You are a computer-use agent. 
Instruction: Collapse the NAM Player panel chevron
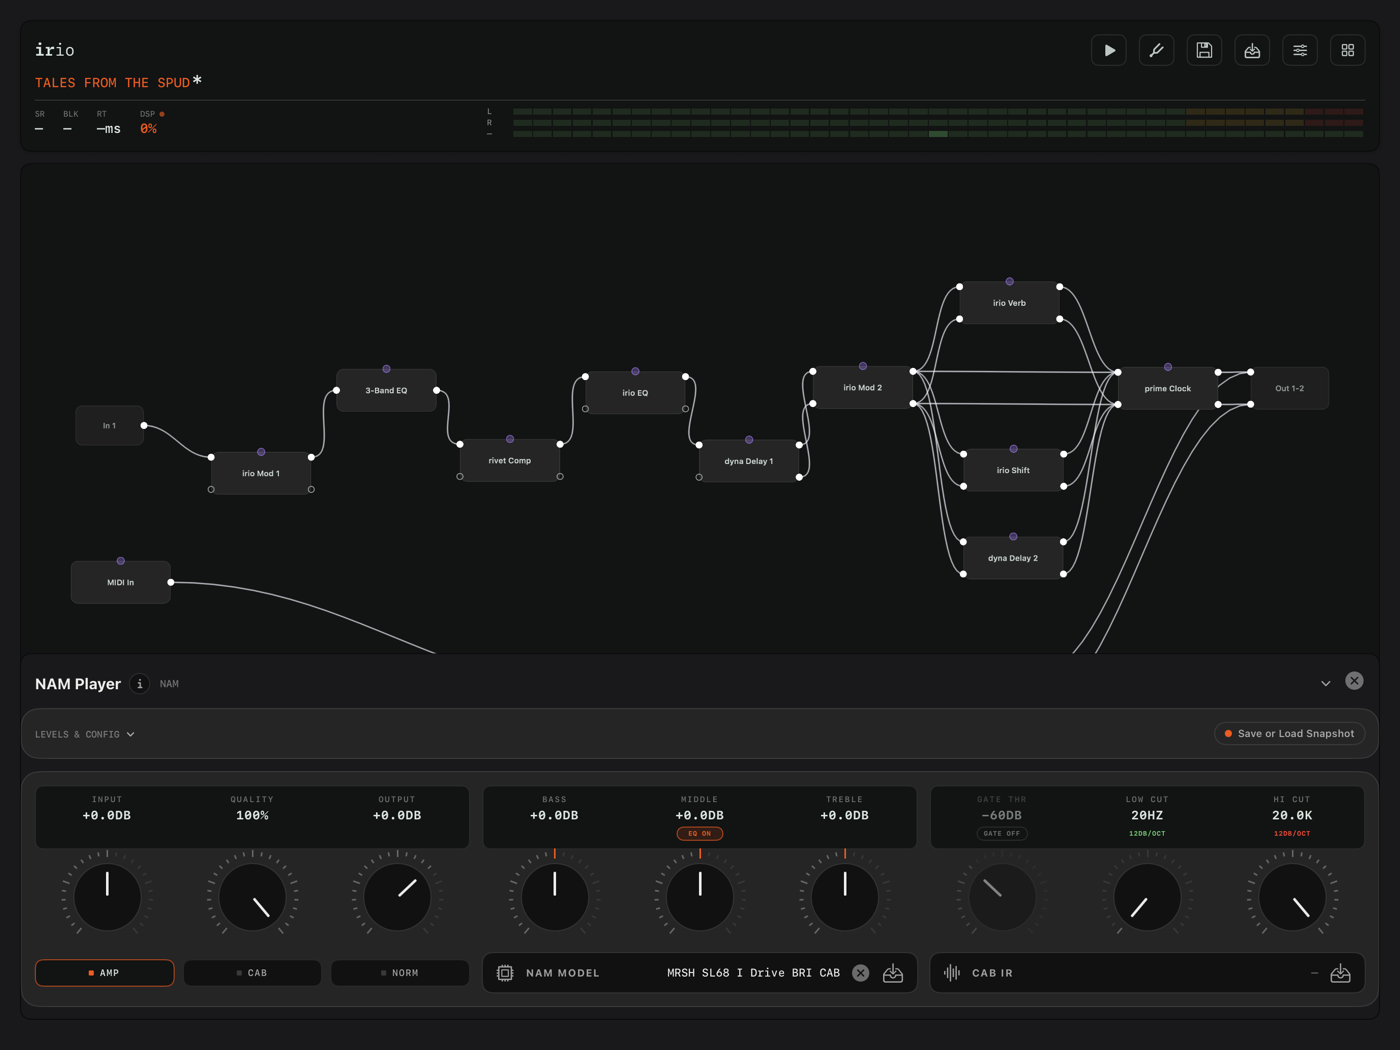tap(1326, 684)
